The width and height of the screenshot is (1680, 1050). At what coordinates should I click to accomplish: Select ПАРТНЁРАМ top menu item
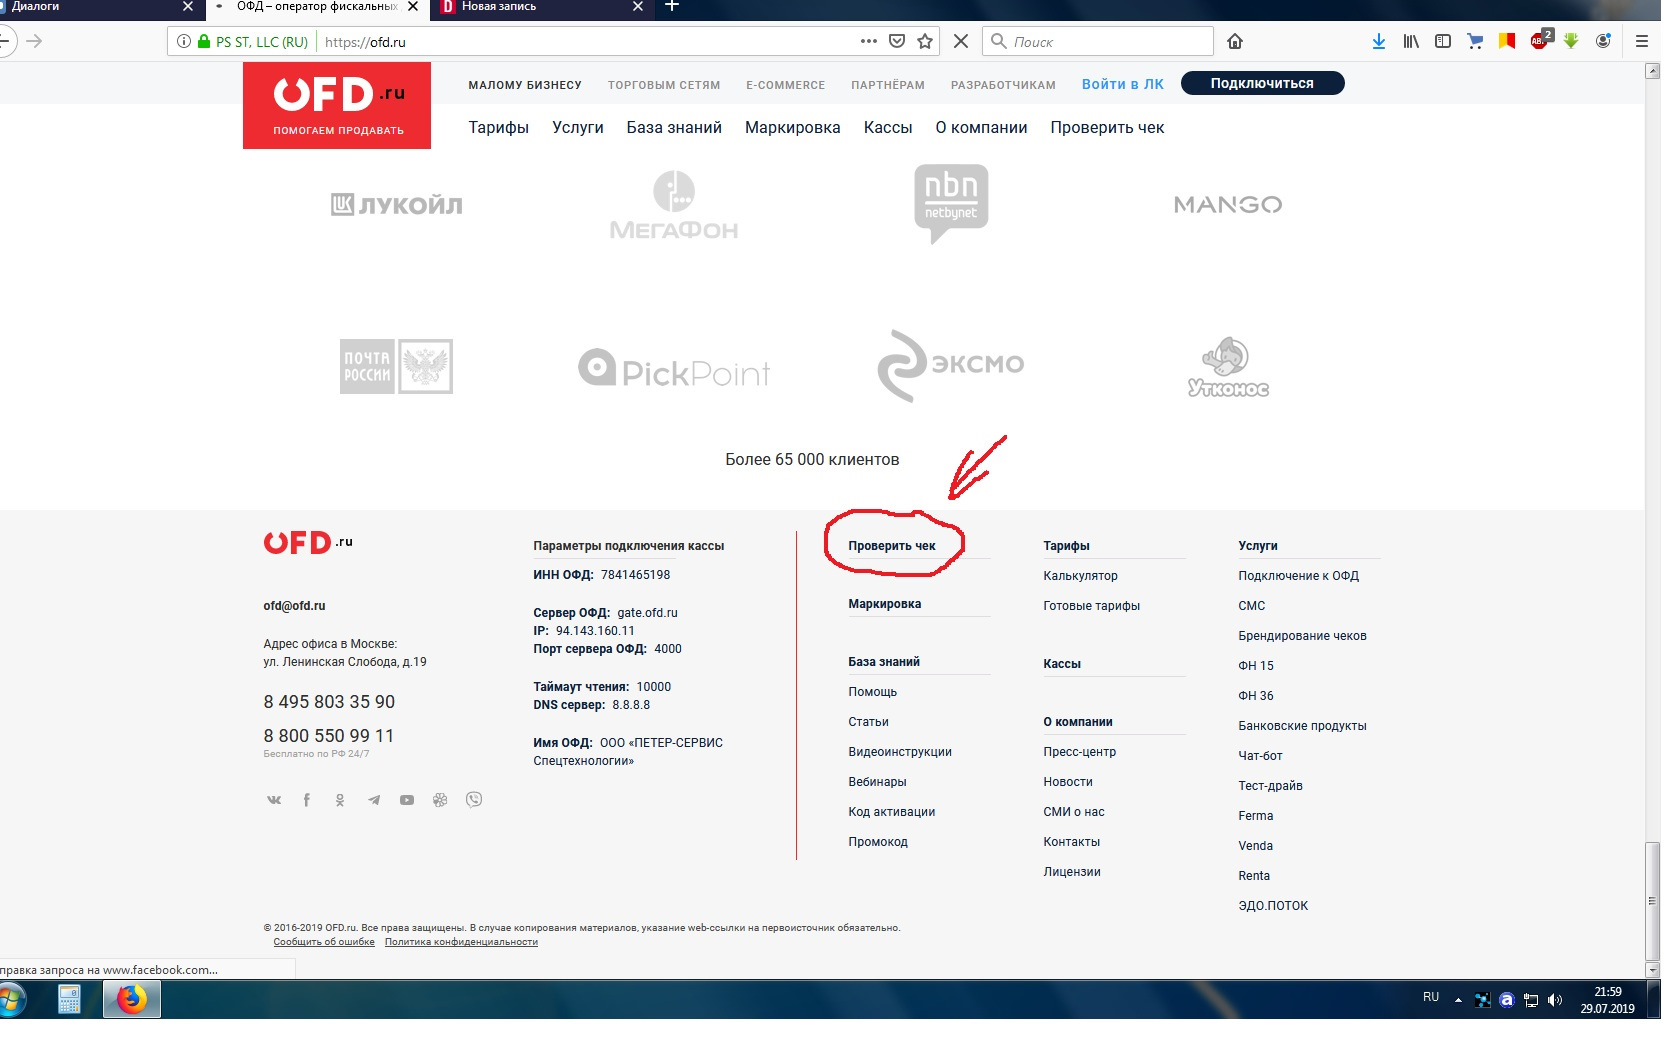coord(888,85)
